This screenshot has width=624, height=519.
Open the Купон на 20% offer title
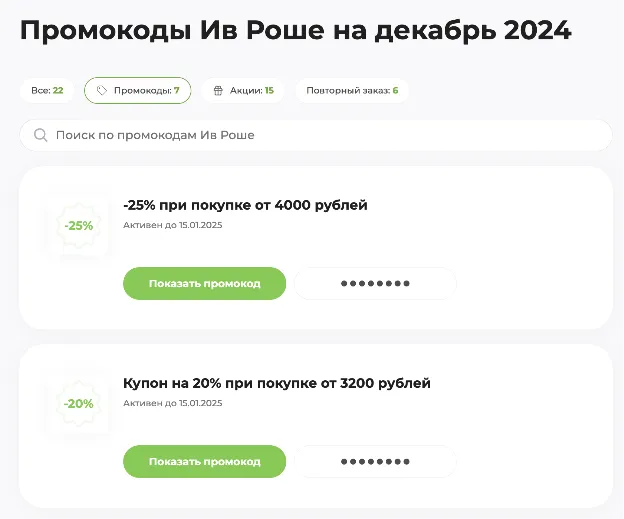tap(277, 383)
